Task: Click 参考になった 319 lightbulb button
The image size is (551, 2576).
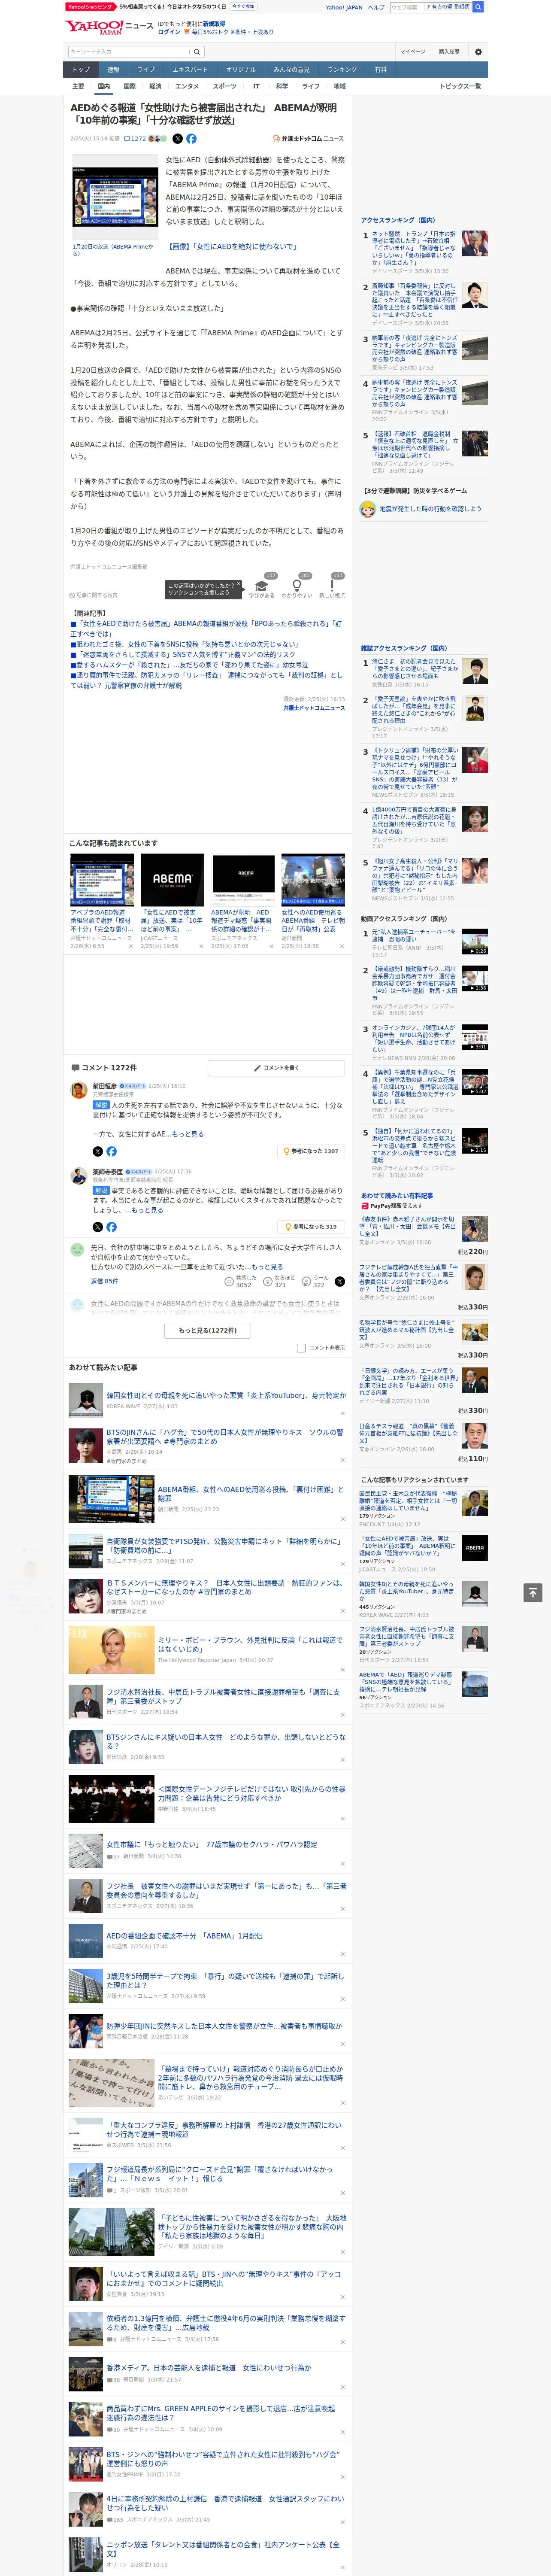Action: [x=311, y=1226]
